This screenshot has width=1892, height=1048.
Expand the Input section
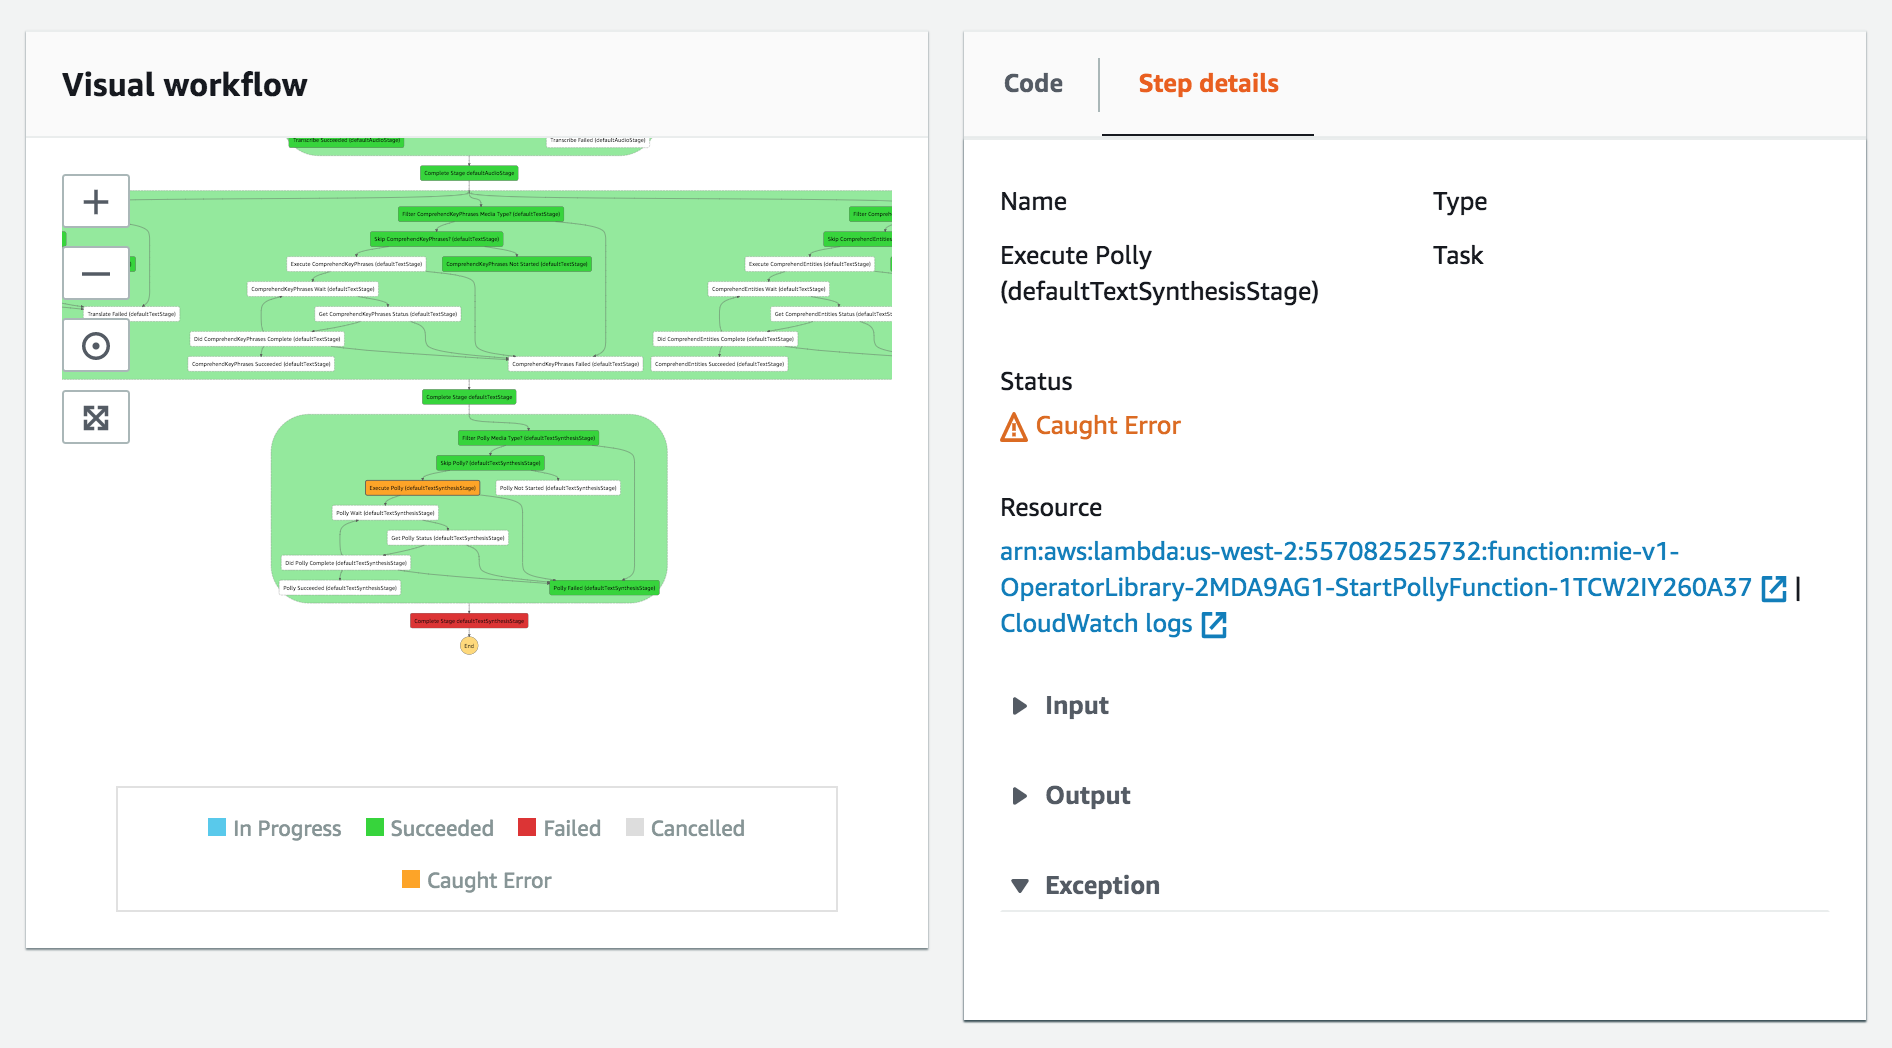(x=1060, y=706)
